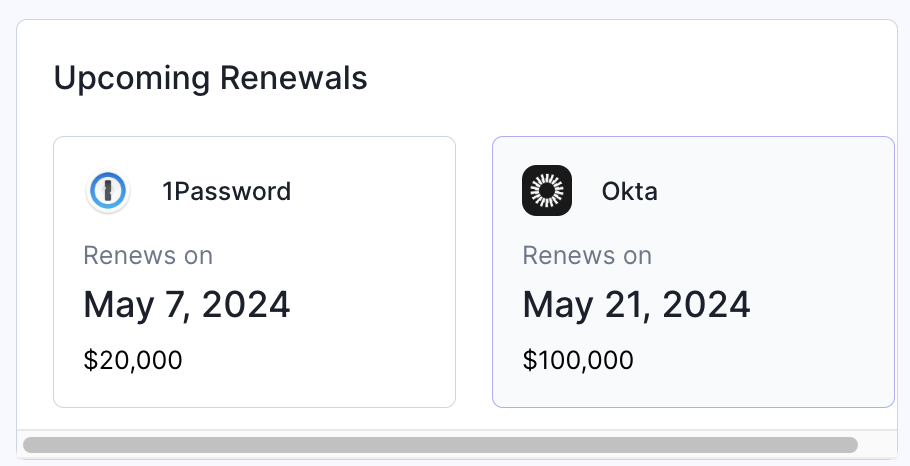This screenshot has height=466, width=910.
Task: Select the May 7, 2024 renewal date
Action: click(186, 304)
